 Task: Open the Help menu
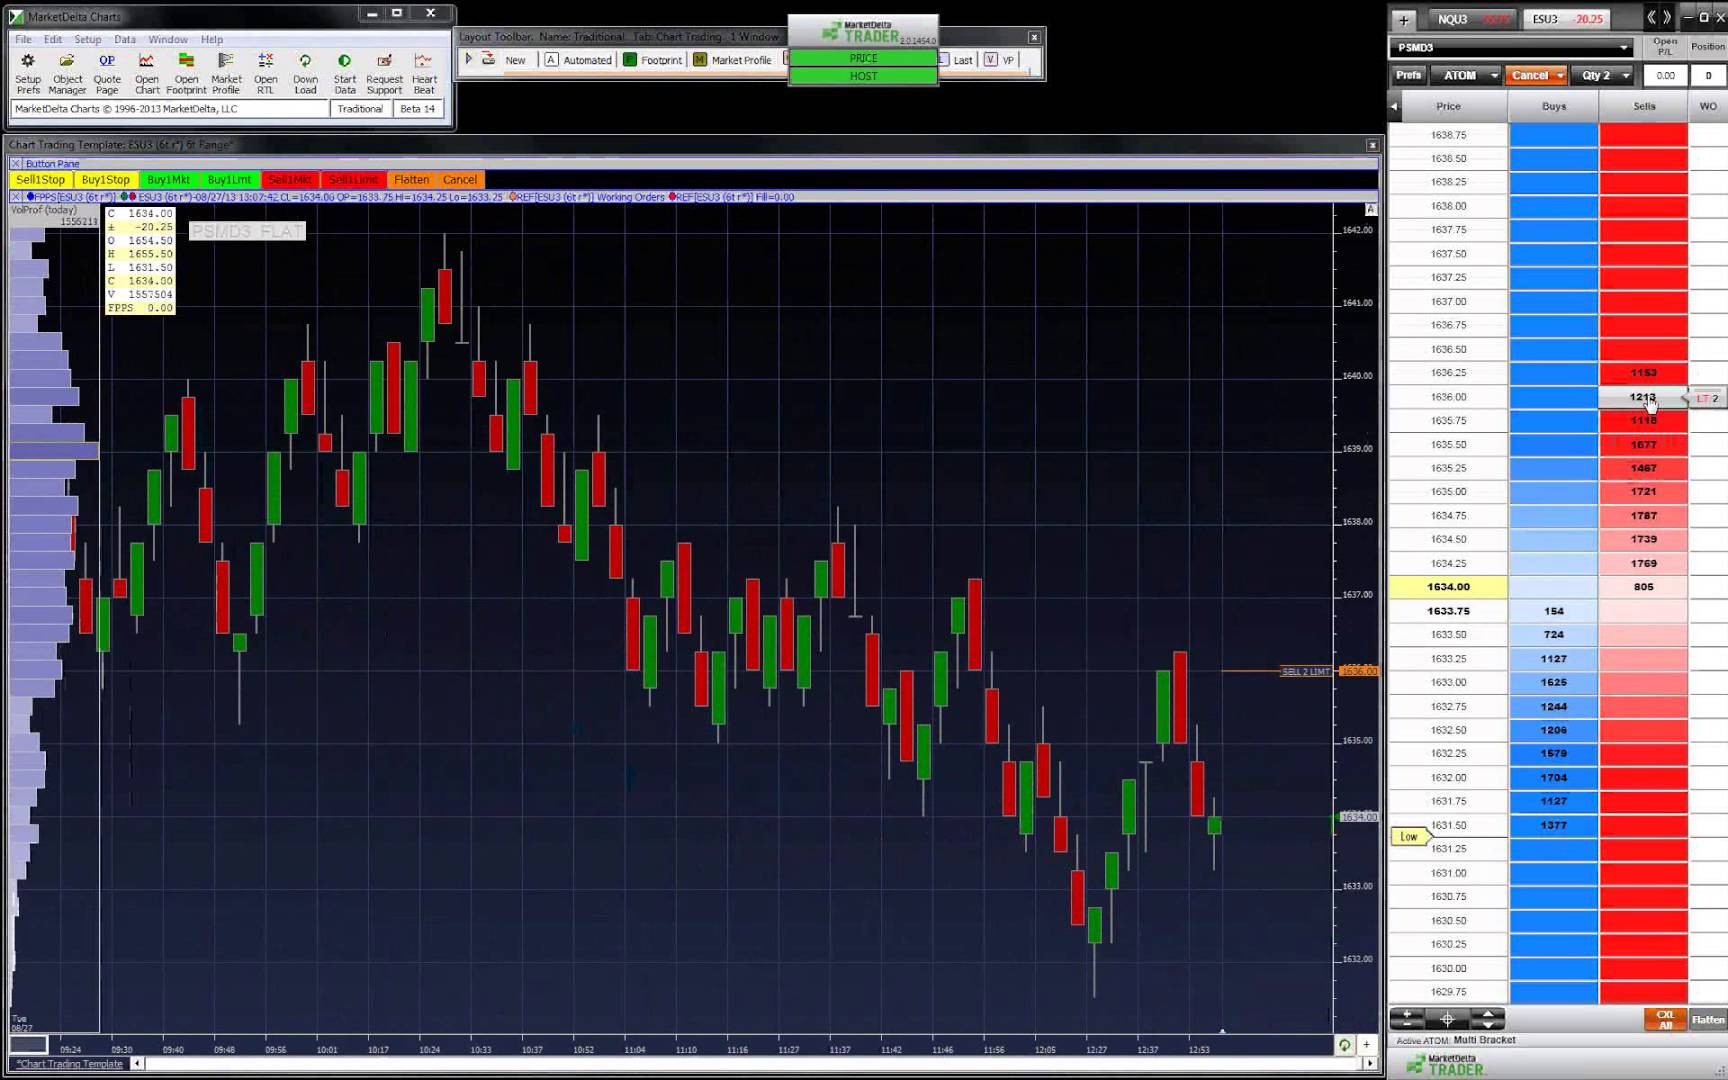point(212,39)
